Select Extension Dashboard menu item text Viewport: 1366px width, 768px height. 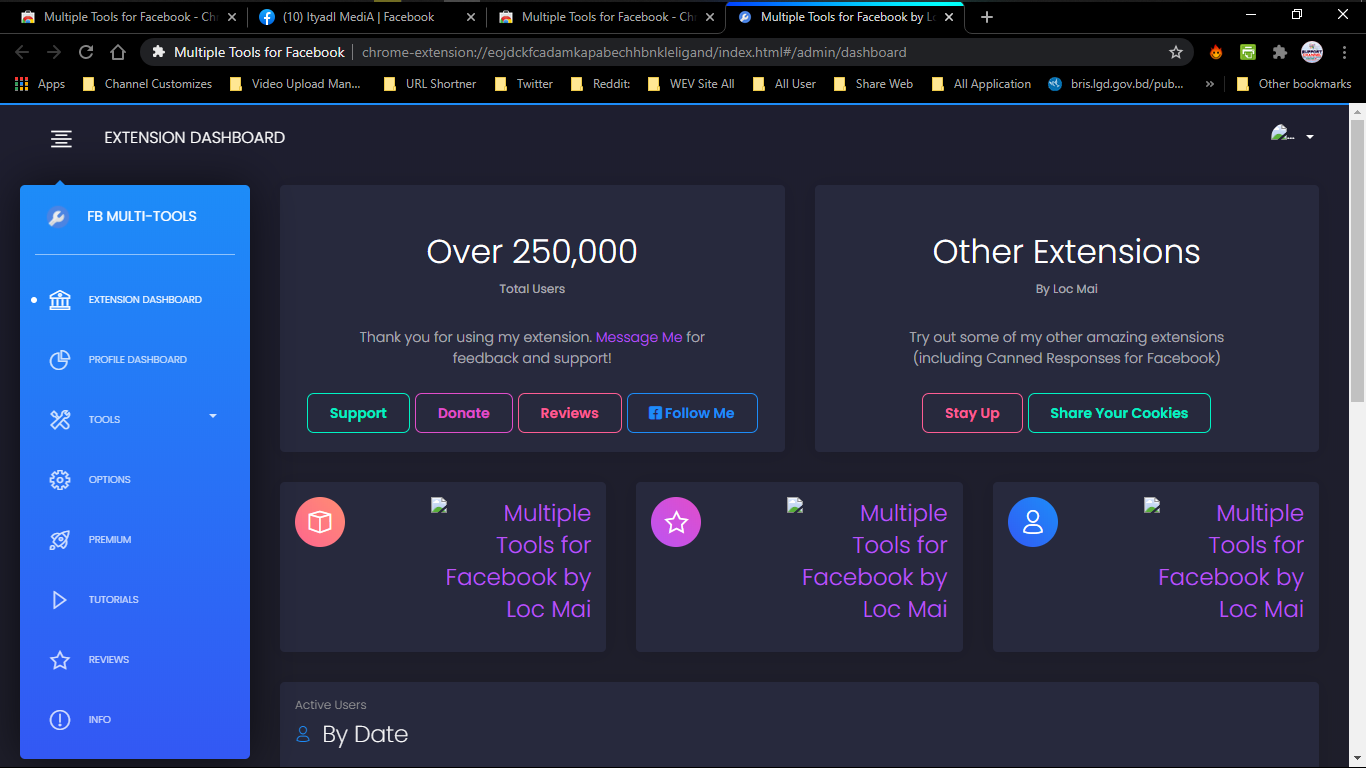145,300
